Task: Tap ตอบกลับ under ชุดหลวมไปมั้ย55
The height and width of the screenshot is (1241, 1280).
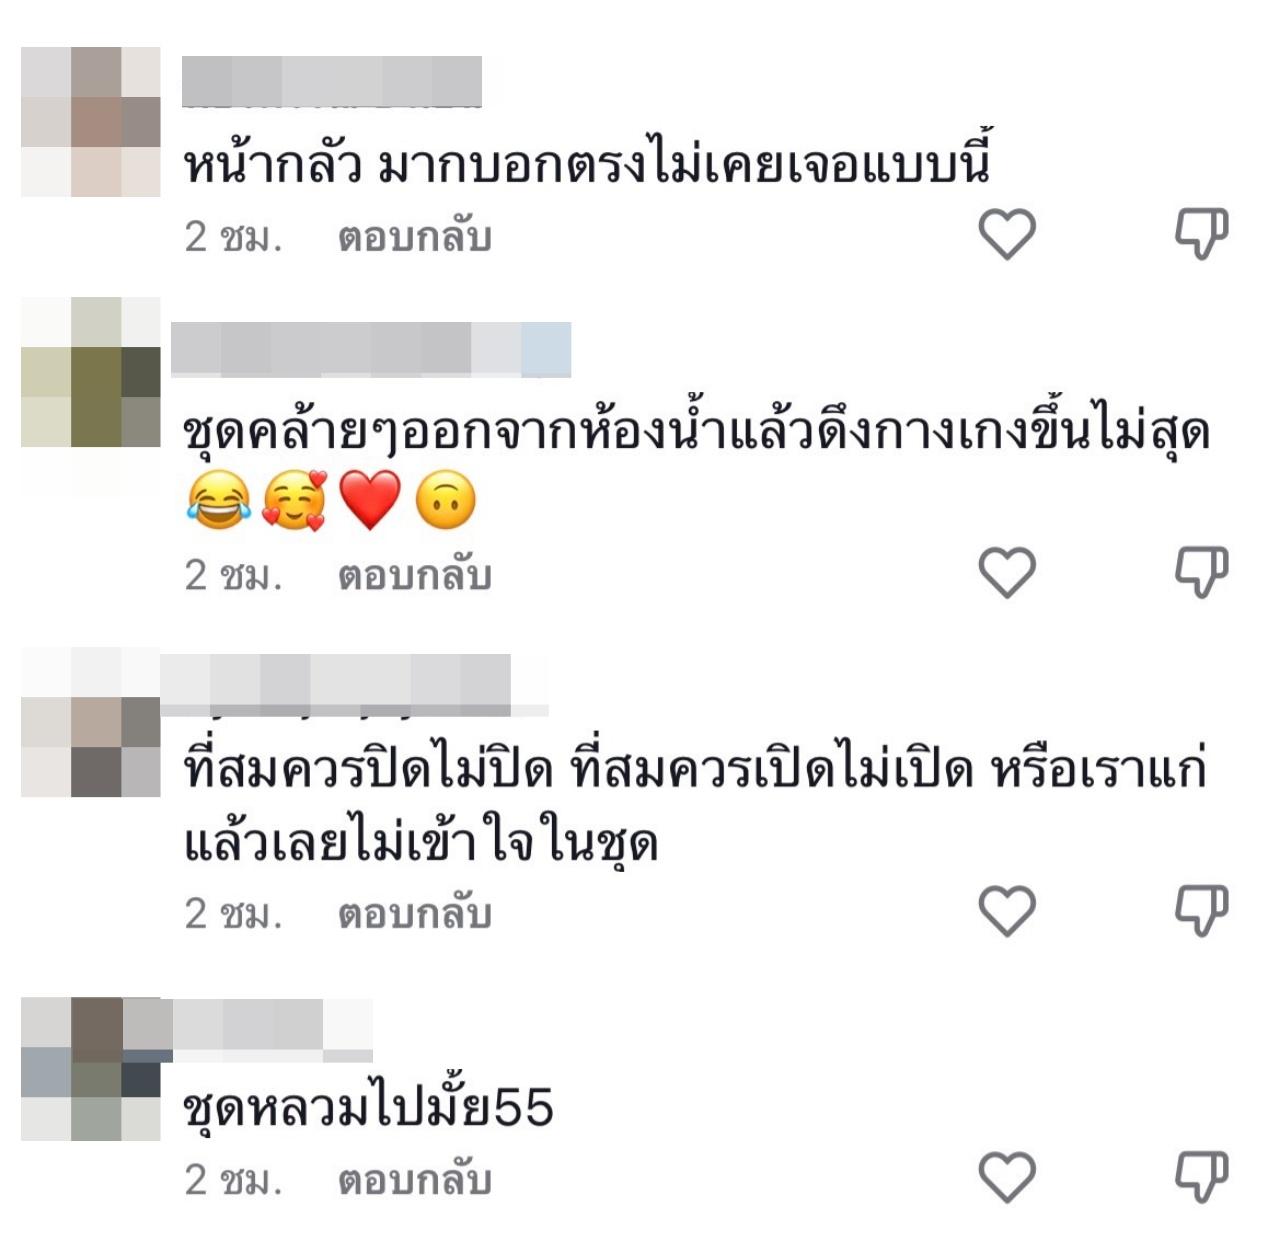Action: (x=415, y=1180)
